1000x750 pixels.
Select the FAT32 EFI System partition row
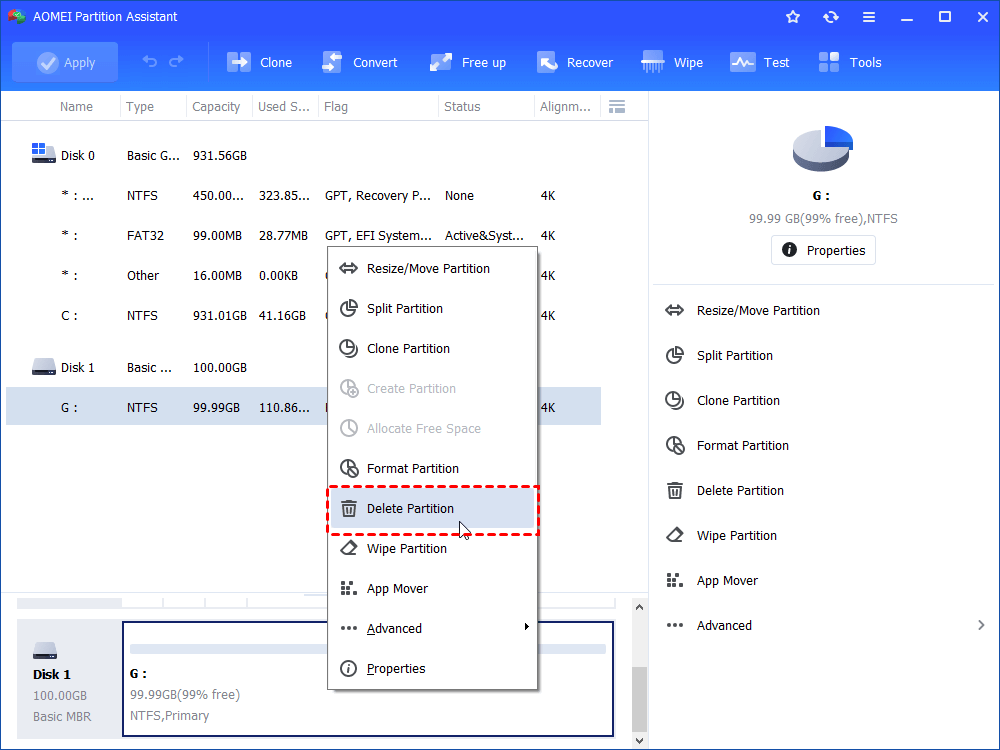click(x=304, y=235)
